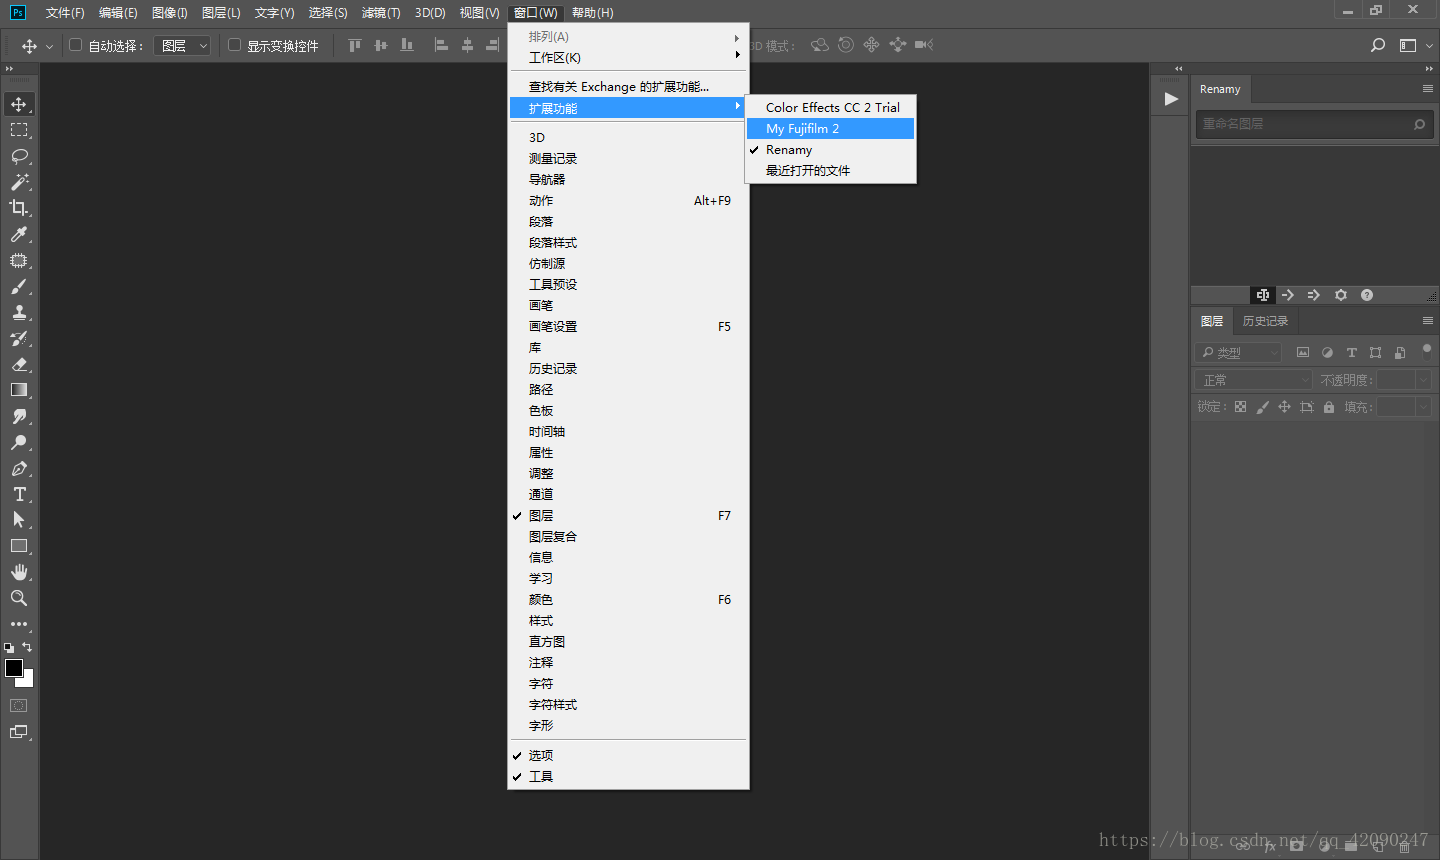This screenshot has width=1440, height=860.
Task: Select the Eraser tool
Action: (19, 364)
